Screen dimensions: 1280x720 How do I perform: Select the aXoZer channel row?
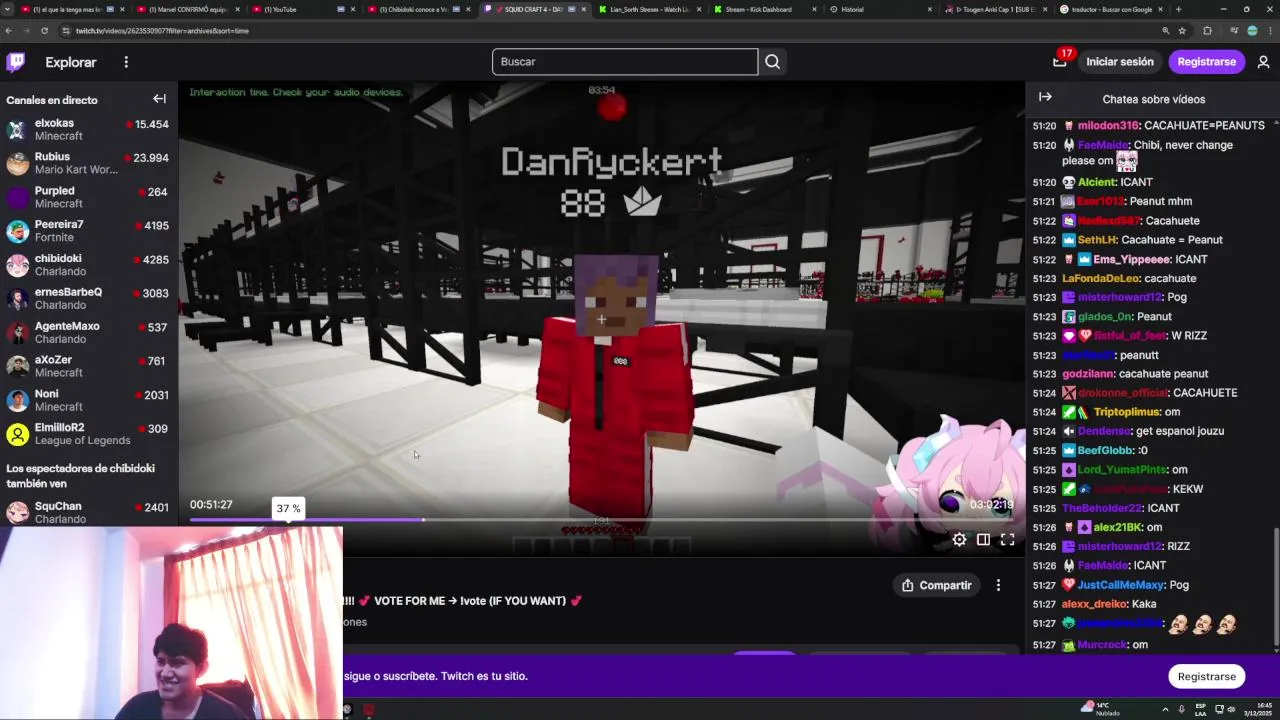(x=89, y=366)
